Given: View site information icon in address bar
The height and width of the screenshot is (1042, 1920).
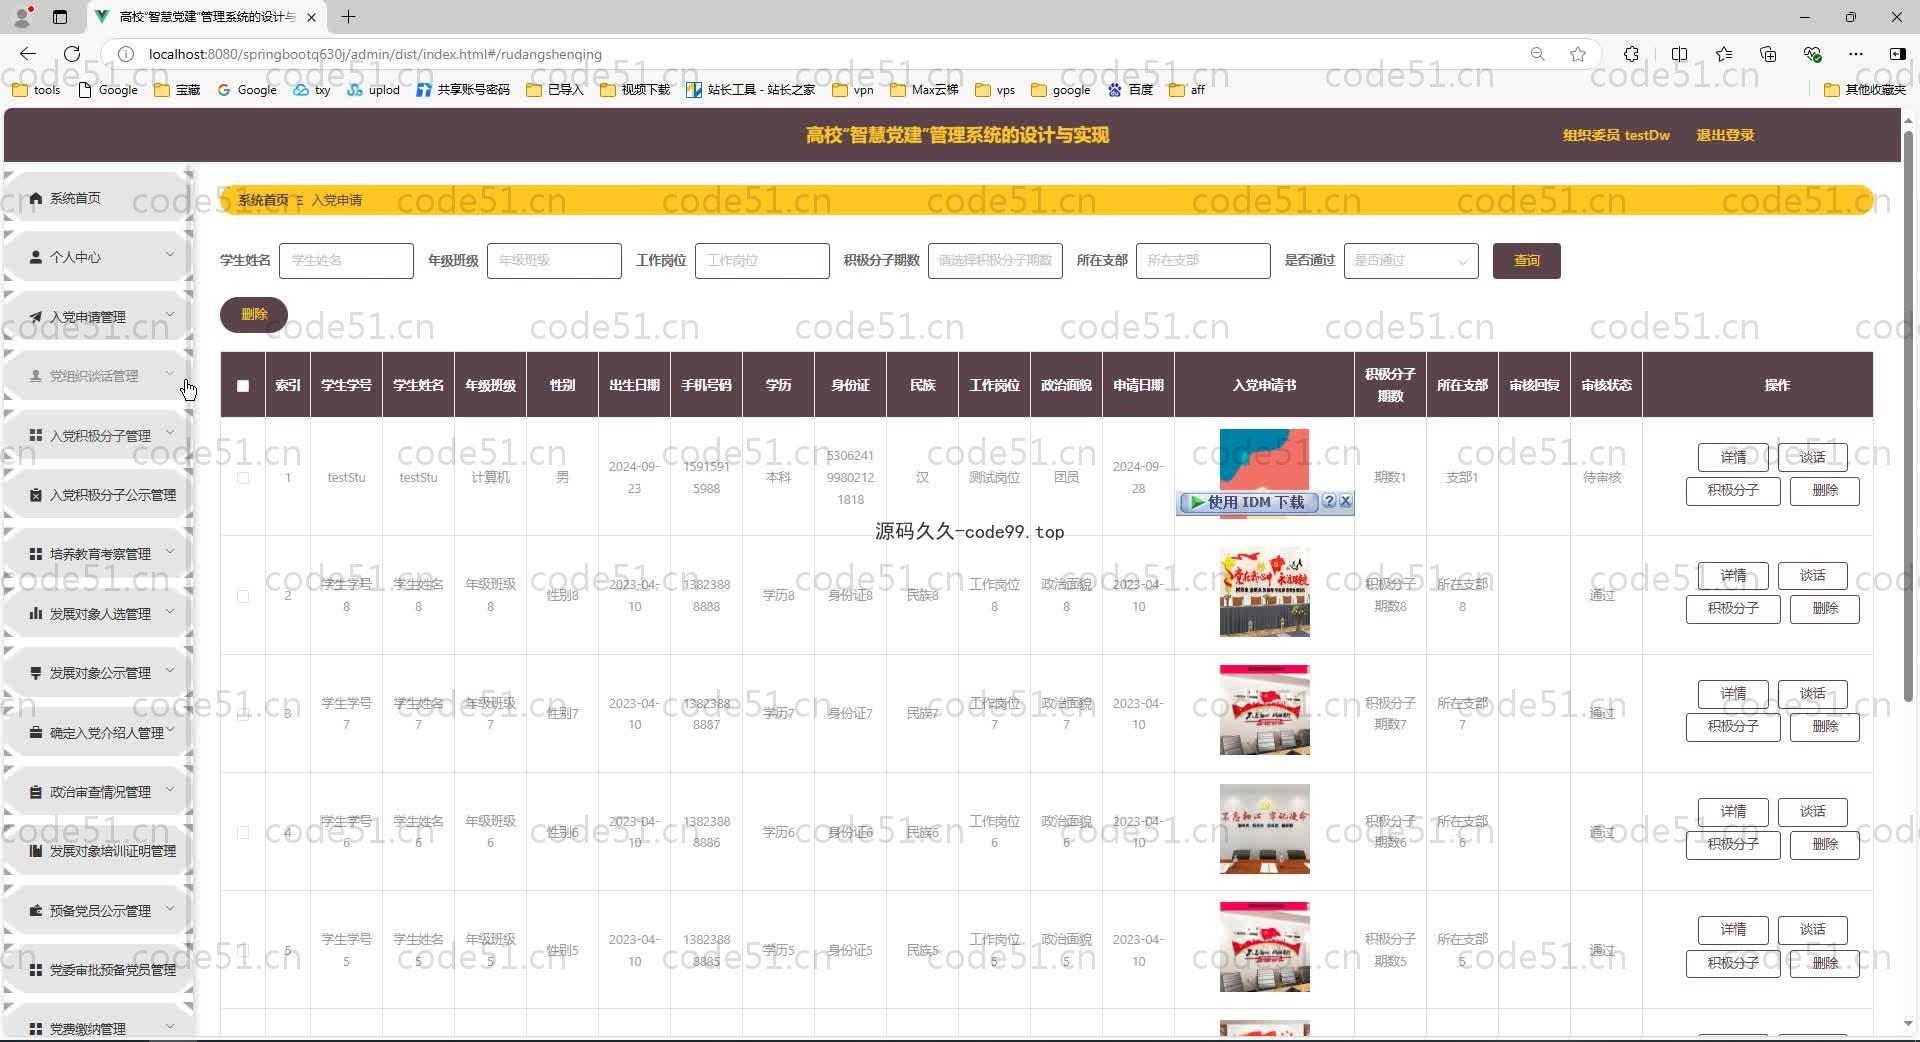Looking at the screenshot, I should click(x=126, y=54).
